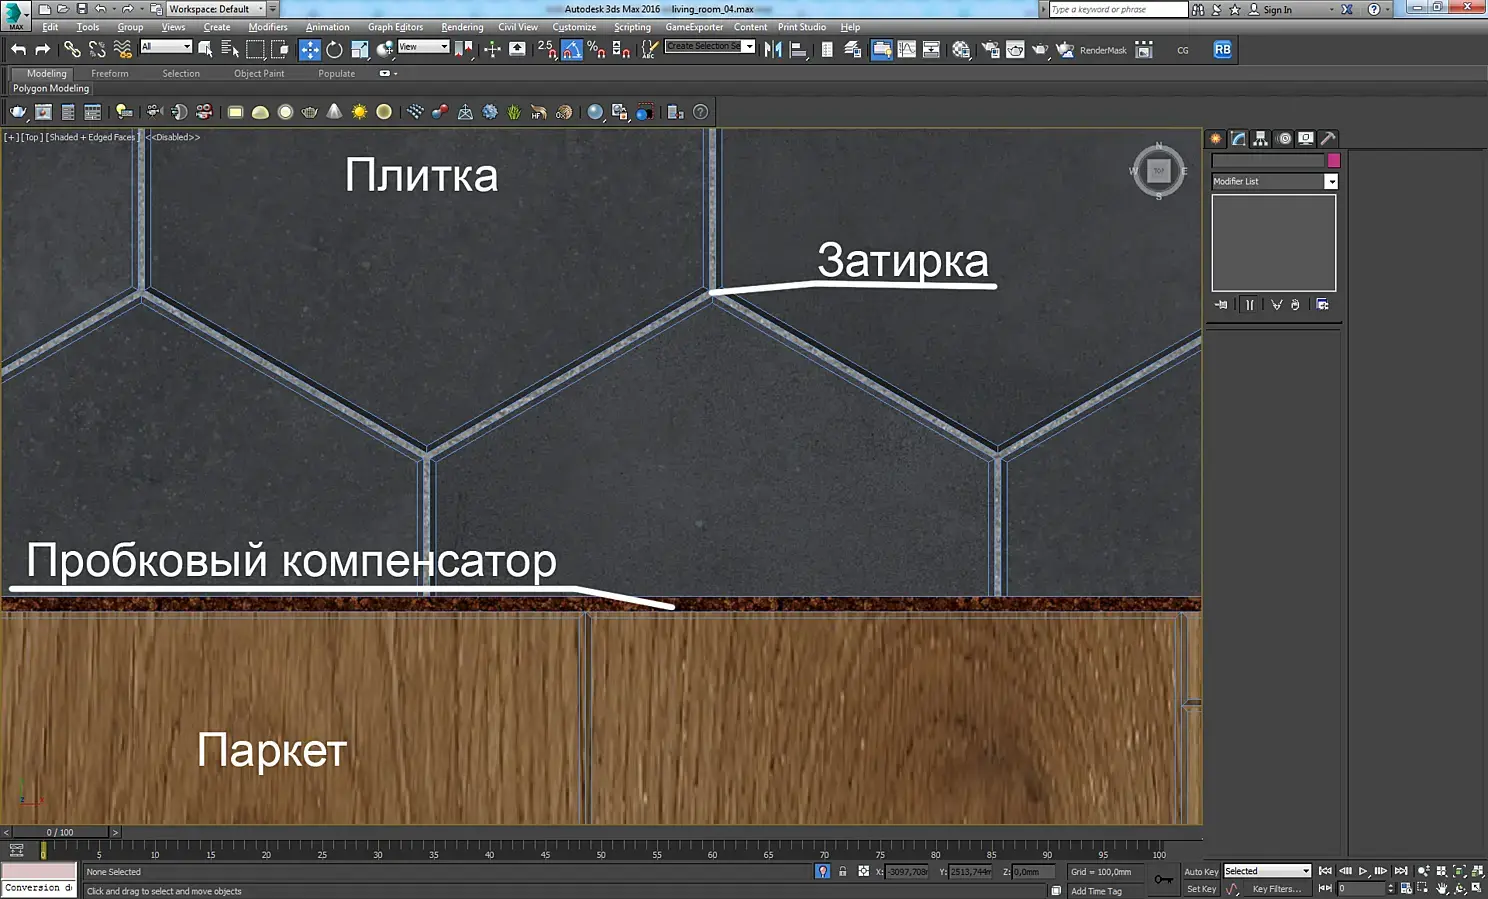Viewport: 1488px width, 899px height.
Task: Open the Help question-mark dropdown arrow
Action: [x=1387, y=9]
